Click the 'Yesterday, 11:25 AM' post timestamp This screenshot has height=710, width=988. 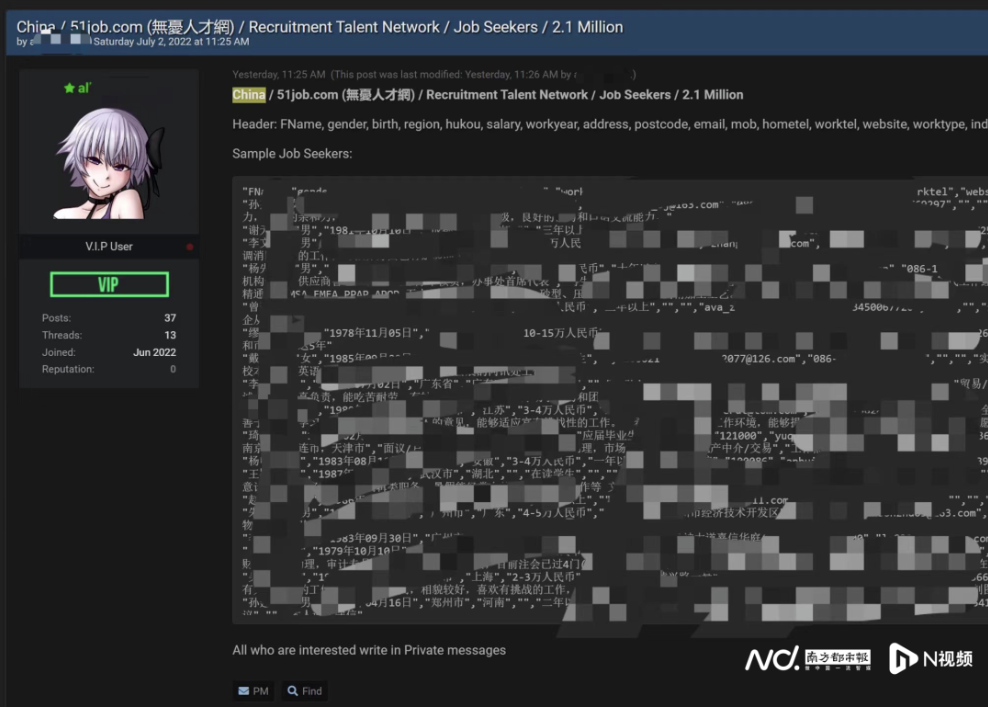(279, 74)
